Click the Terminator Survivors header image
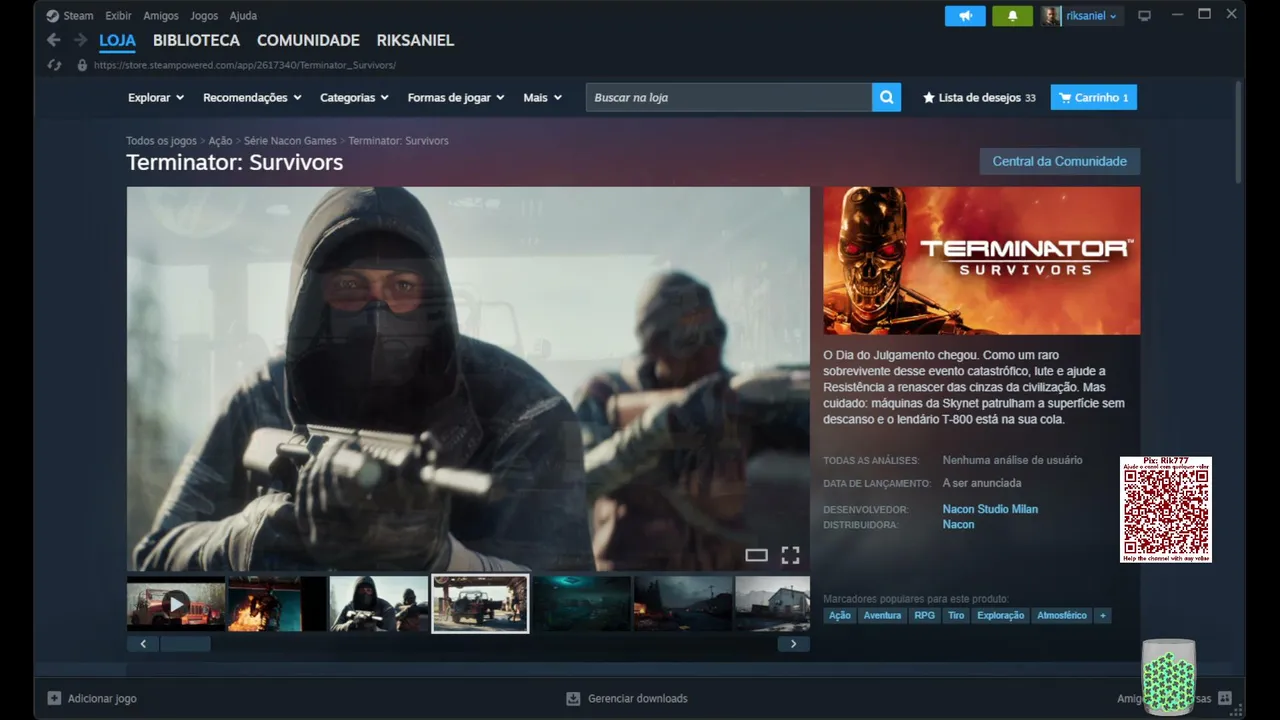The image size is (1280, 720). (981, 261)
